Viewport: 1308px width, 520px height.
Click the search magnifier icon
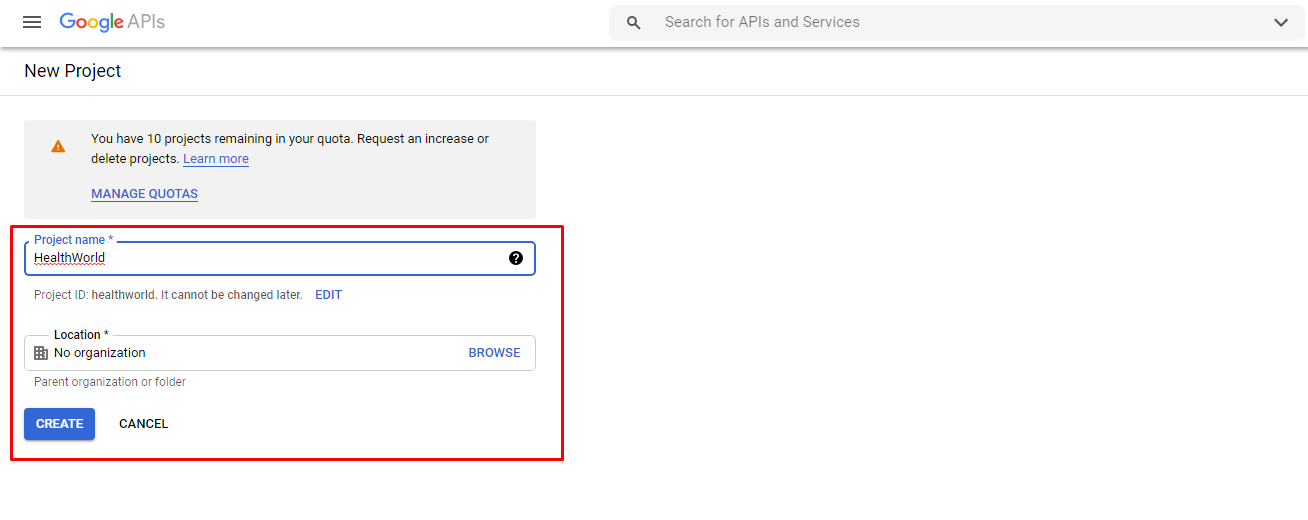point(634,23)
